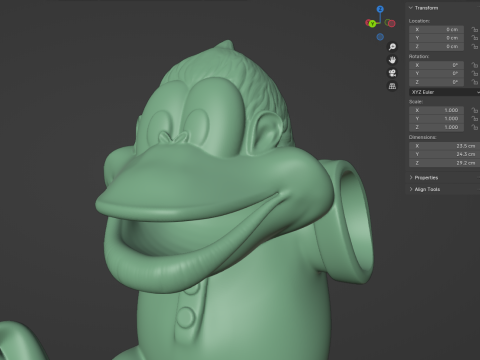Image resolution: width=480 pixels, height=360 pixels.
Task: Lock the Location Y value
Action: pyautogui.click(x=475, y=38)
